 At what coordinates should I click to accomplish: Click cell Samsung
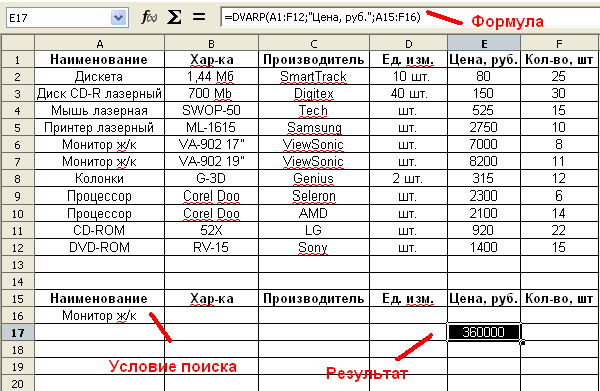(x=314, y=127)
